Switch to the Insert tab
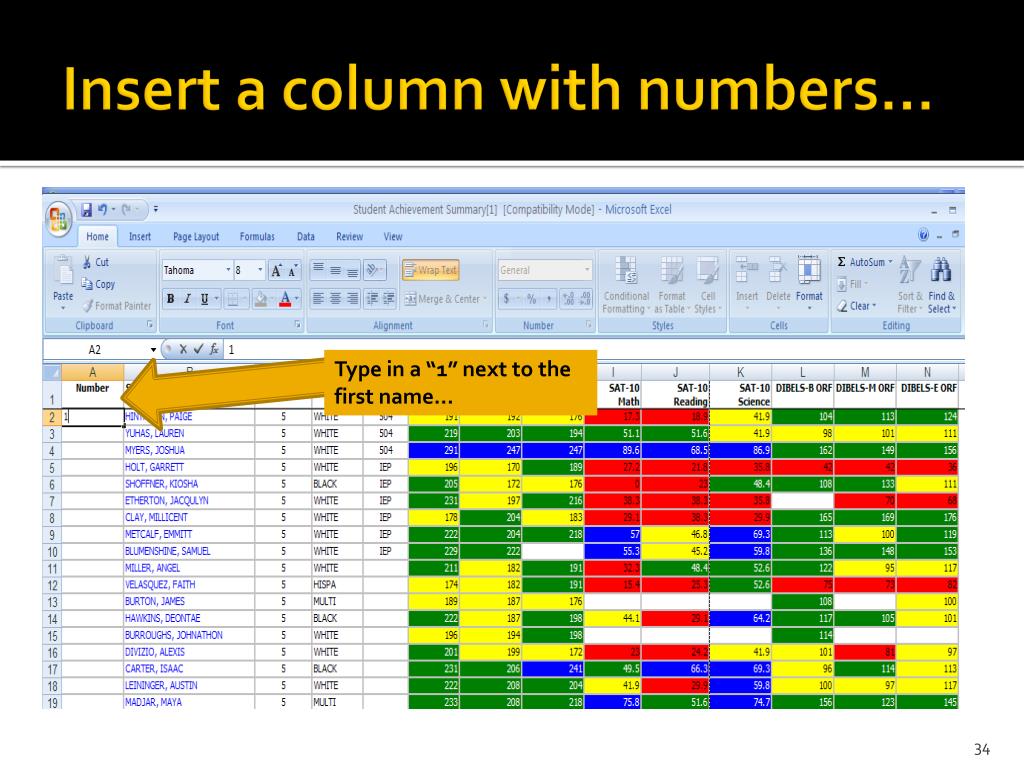This screenshot has height=768, width=1024. coord(140,236)
